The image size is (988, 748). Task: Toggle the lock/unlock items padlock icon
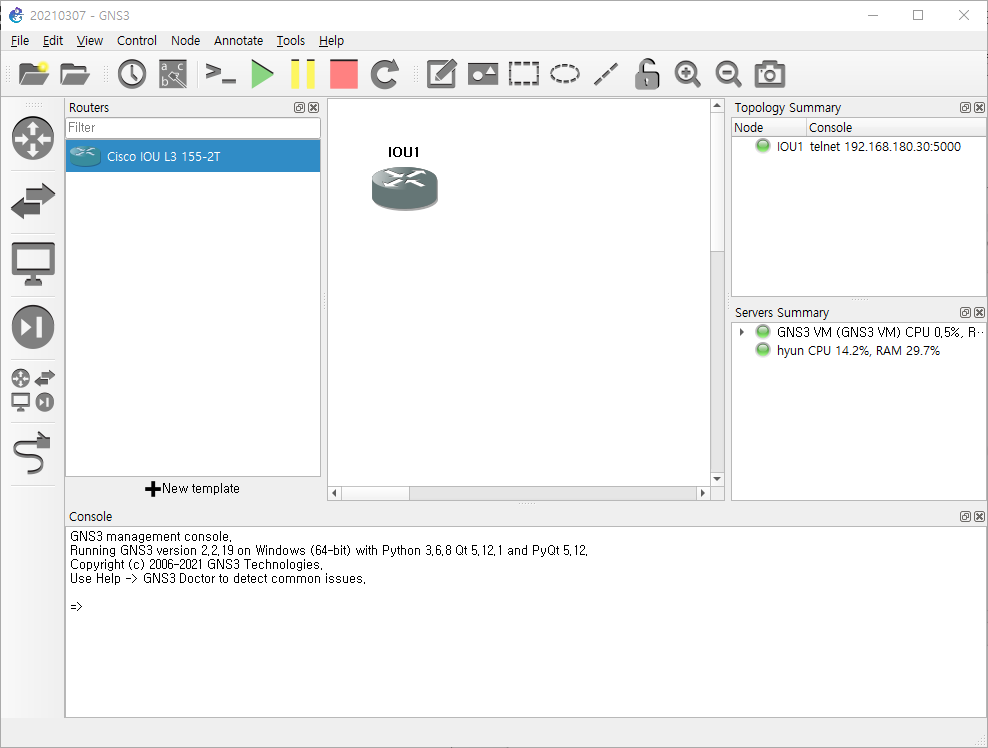(x=646, y=74)
